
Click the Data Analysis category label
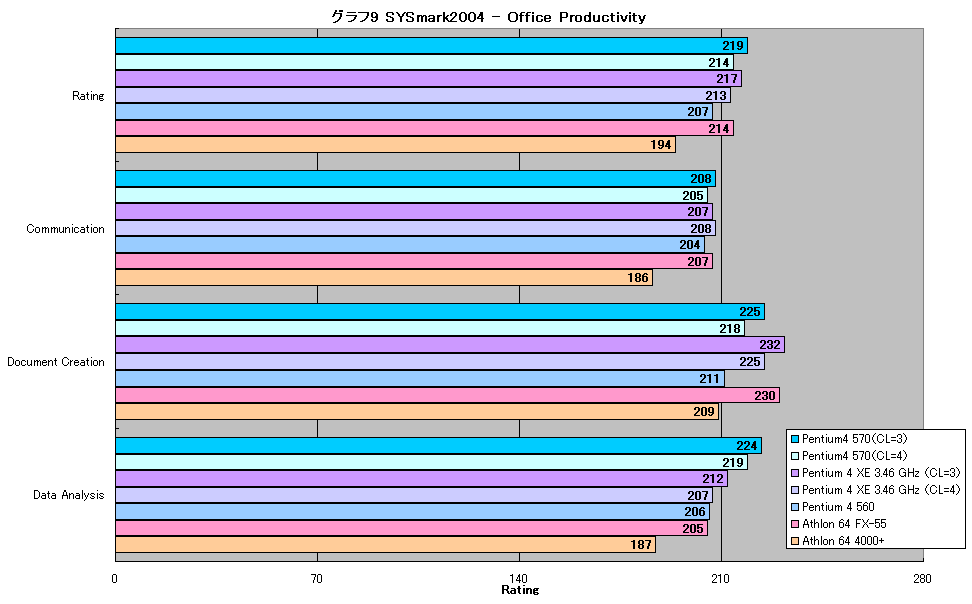pos(68,495)
